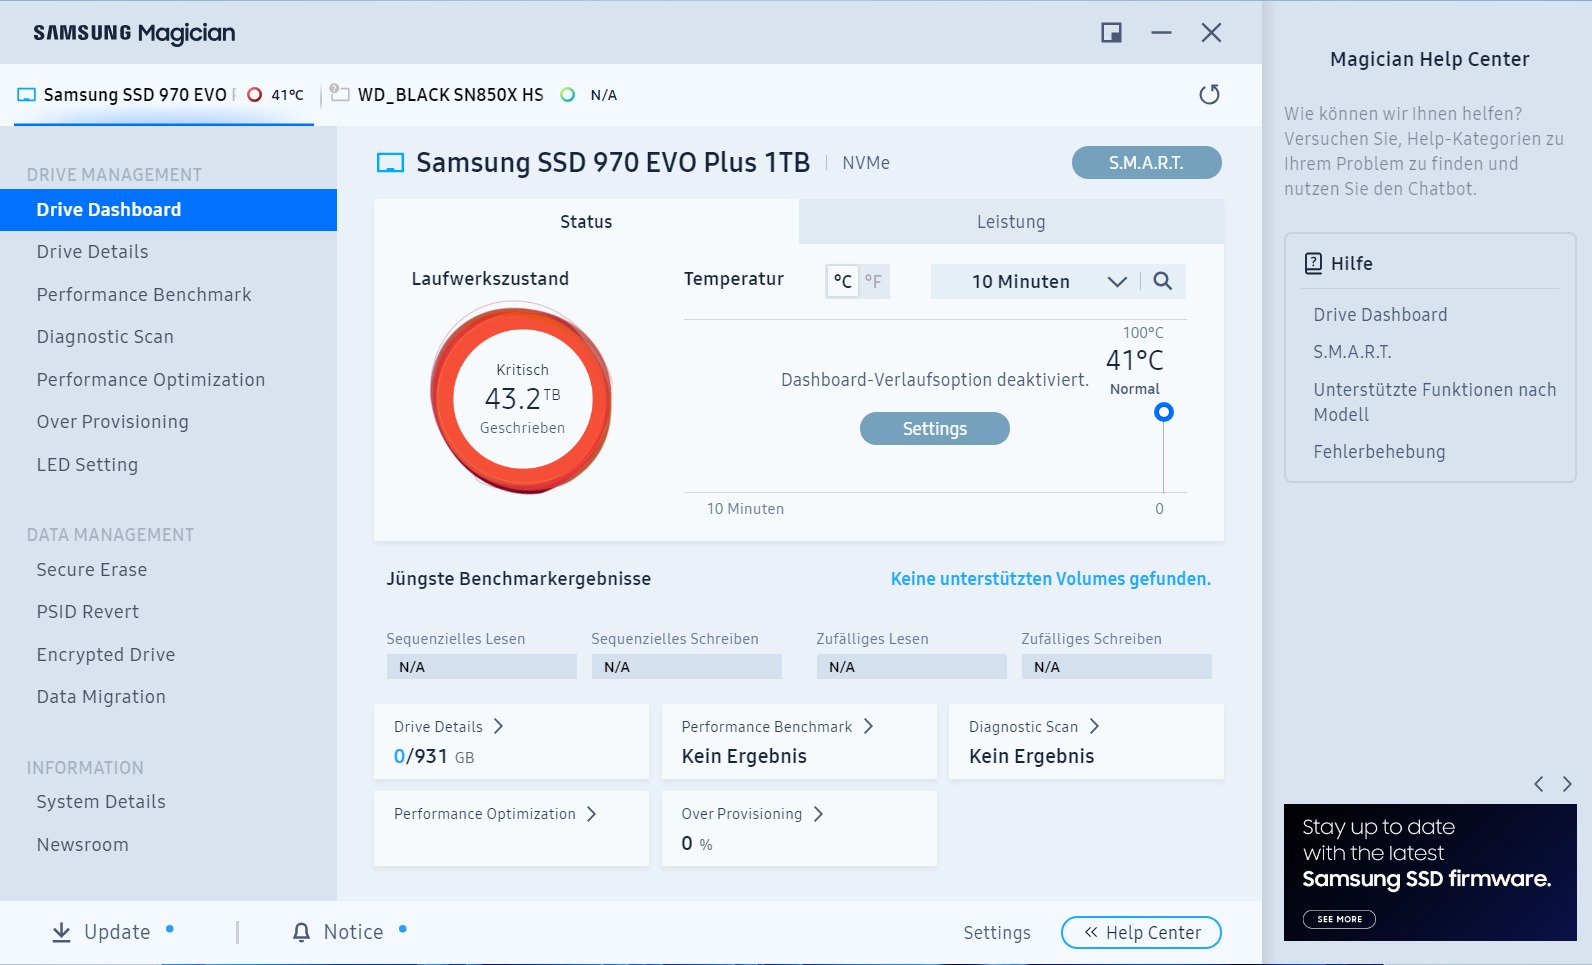
Task: Open Performance Optimization card arrow
Action: click(591, 814)
